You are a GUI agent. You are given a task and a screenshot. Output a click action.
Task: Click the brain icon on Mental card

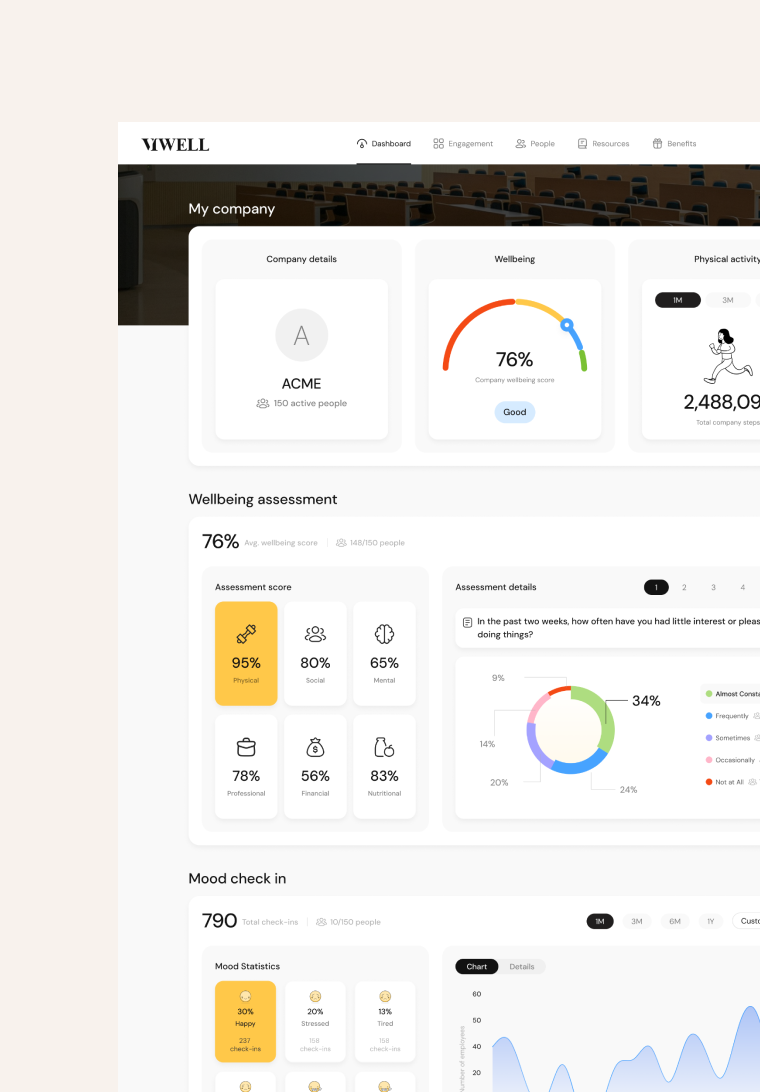tap(385, 634)
